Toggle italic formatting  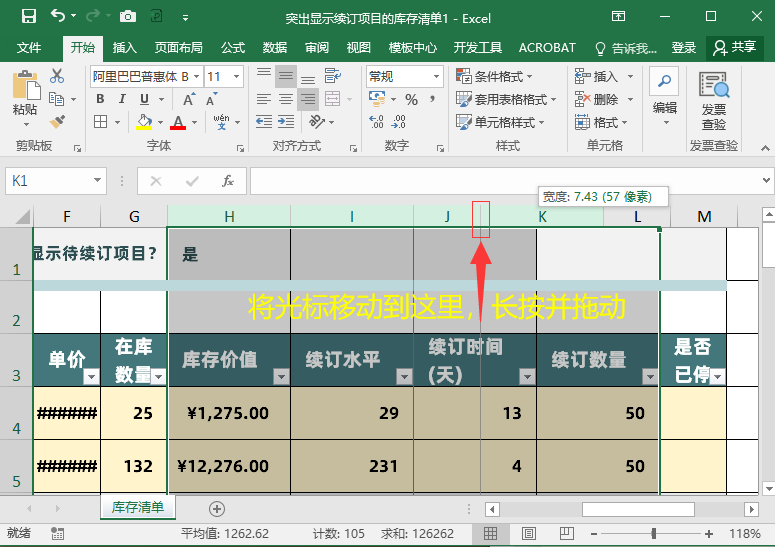tap(123, 99)
